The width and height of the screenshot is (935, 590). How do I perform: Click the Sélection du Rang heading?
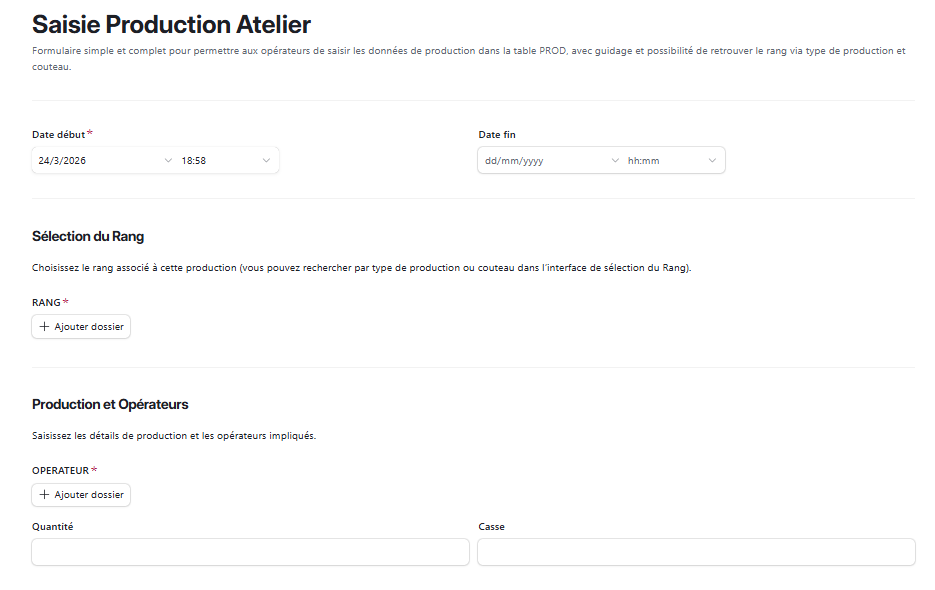point(88,237)
